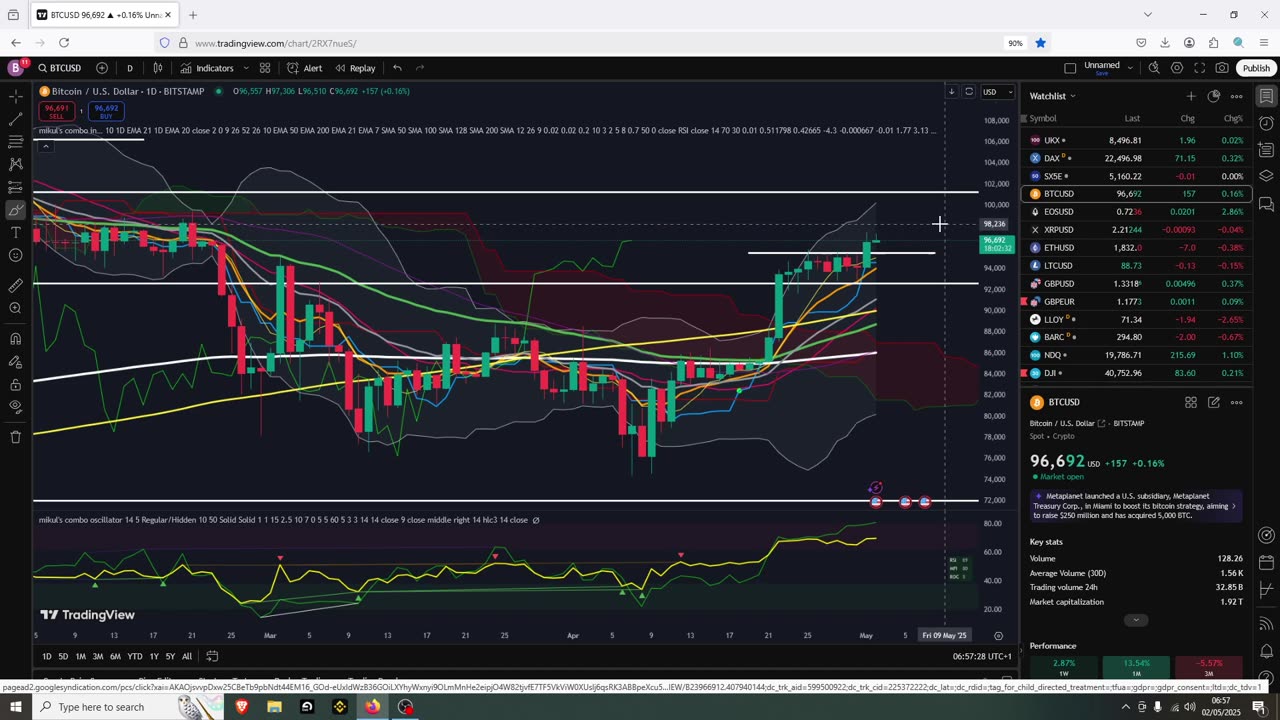Open the layout setup square icon

pos(1070,68)
